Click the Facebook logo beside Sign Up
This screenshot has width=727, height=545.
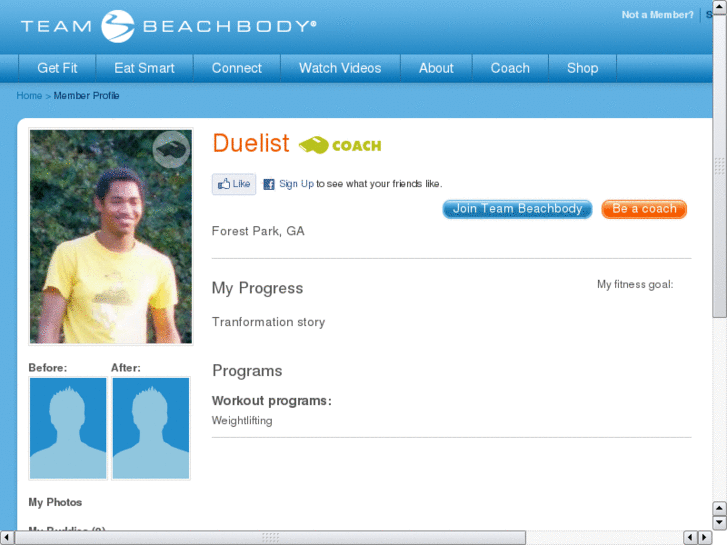[x=269, y=184]
